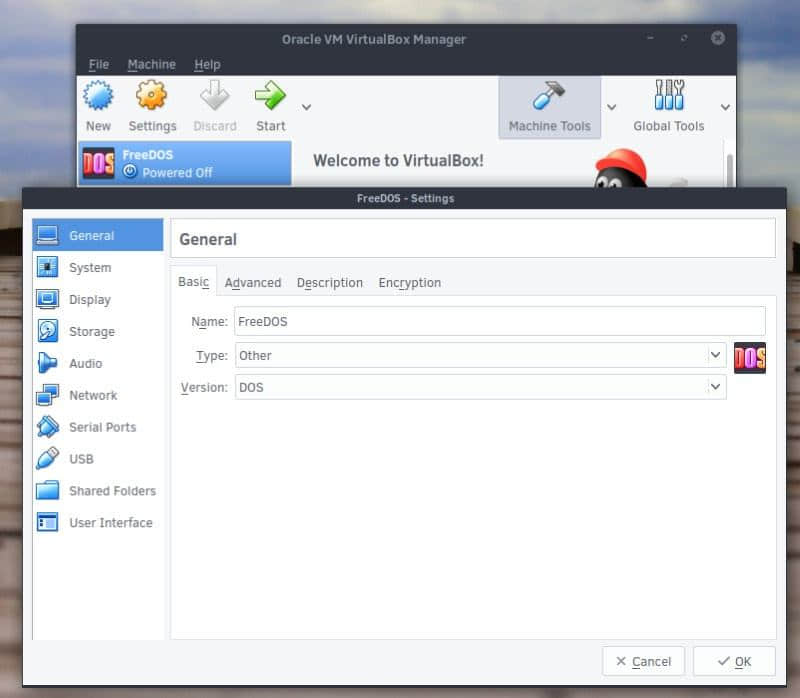Open the User Interface settings category
The height and width of the screenshot is (698, 800).
click(x=98, y=522)
